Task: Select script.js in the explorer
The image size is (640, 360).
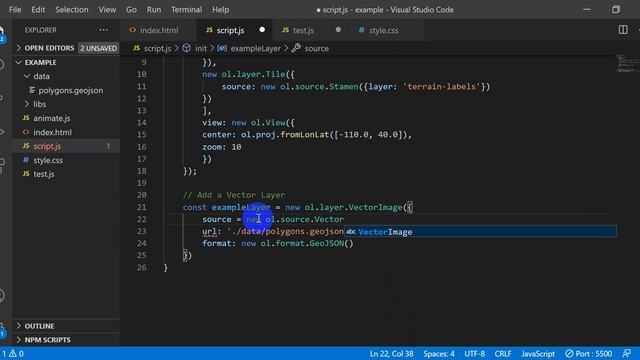Action: 47,146
